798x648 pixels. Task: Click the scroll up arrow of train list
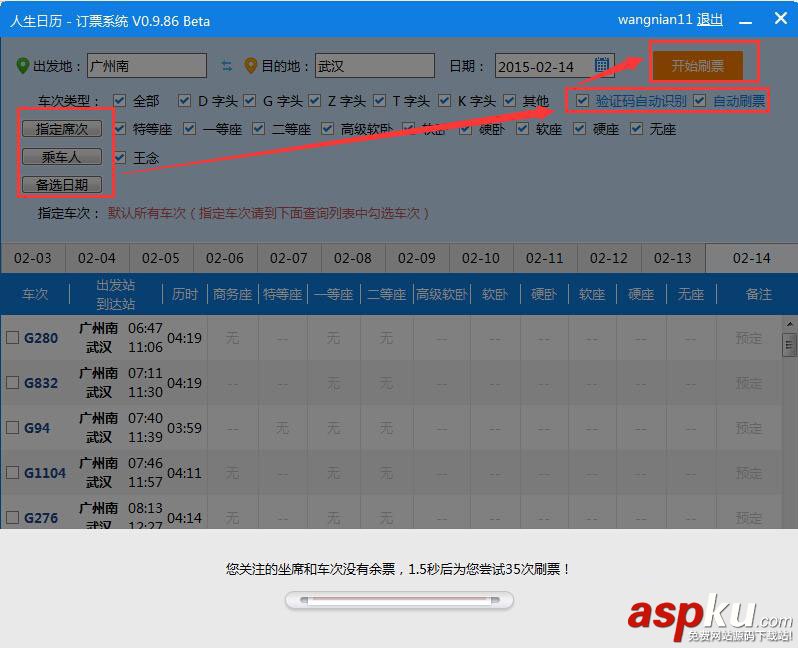789,324
